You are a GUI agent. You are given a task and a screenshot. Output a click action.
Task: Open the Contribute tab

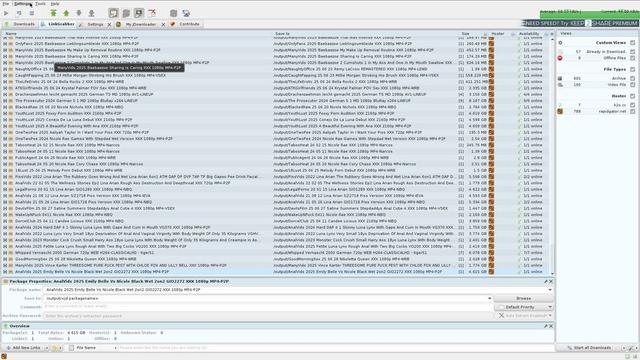186,24
